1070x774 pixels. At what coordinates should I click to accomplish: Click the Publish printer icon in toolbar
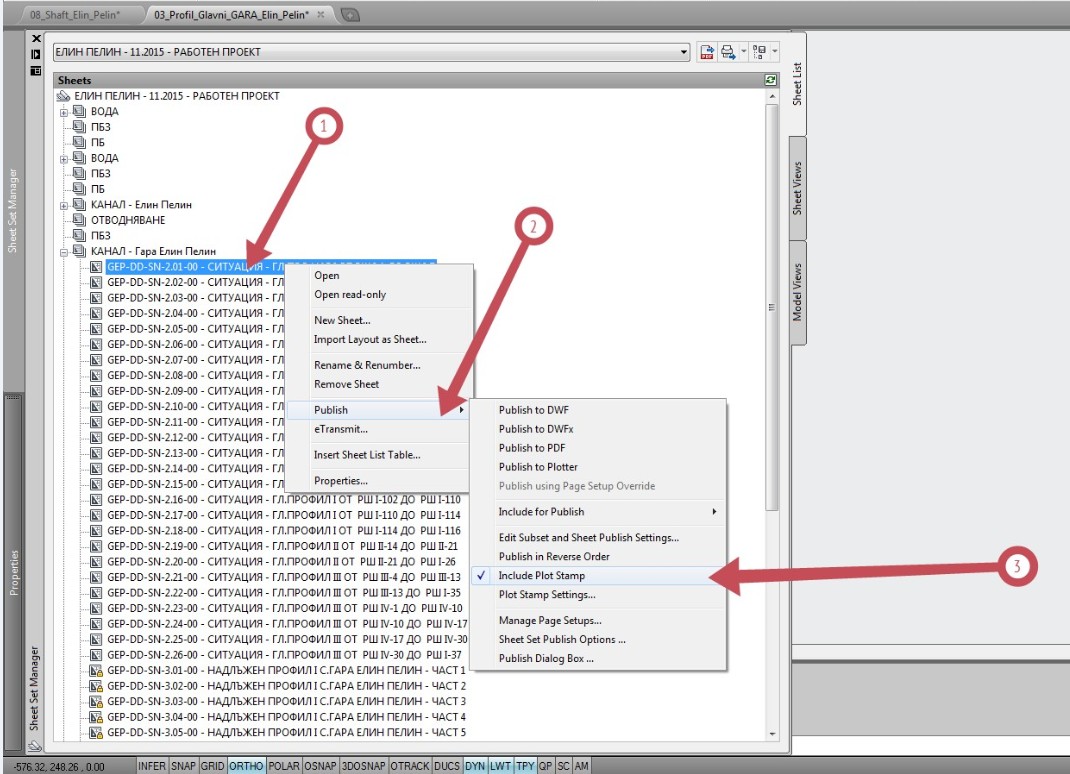coord(727,52)
